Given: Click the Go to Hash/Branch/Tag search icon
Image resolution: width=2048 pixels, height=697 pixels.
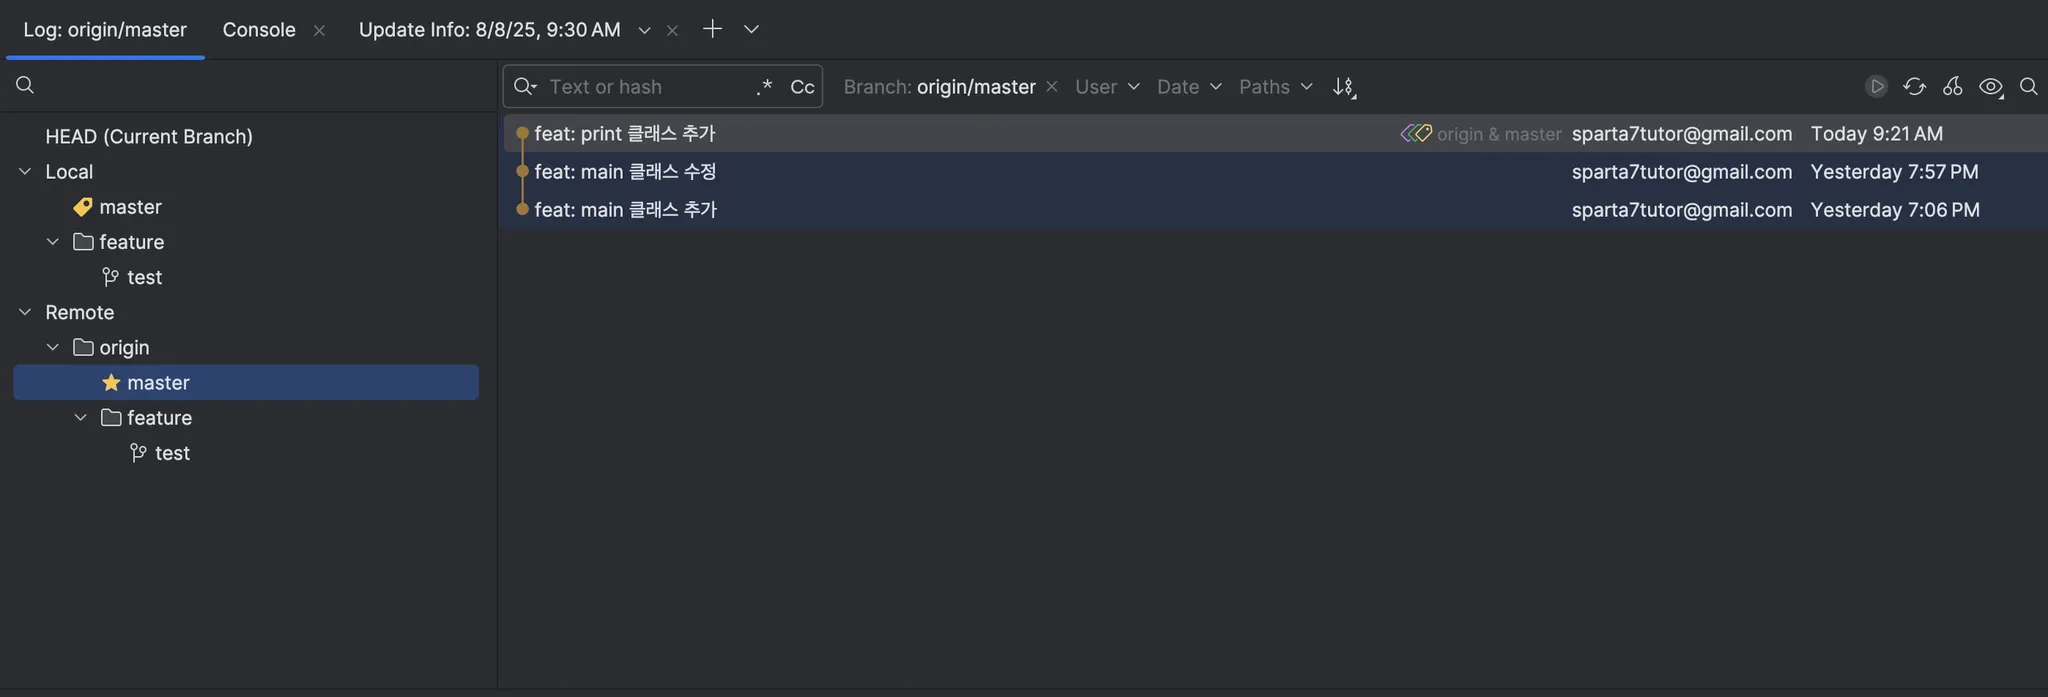Looking at the screenshot, I should 2028,87.
